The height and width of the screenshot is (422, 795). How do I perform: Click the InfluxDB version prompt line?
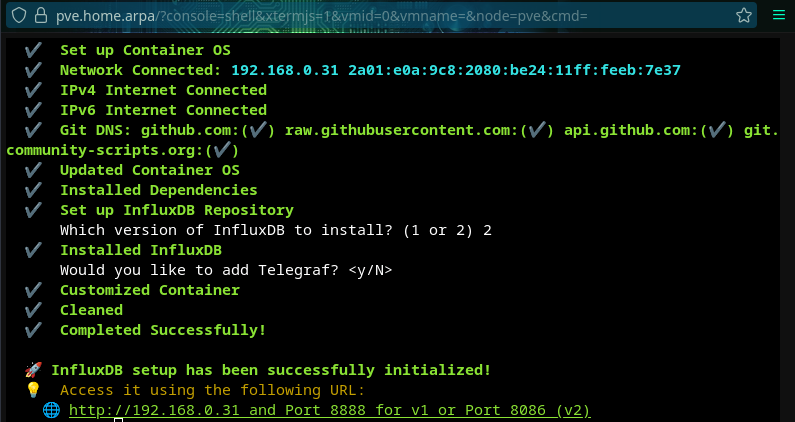(x=276, y=230)
